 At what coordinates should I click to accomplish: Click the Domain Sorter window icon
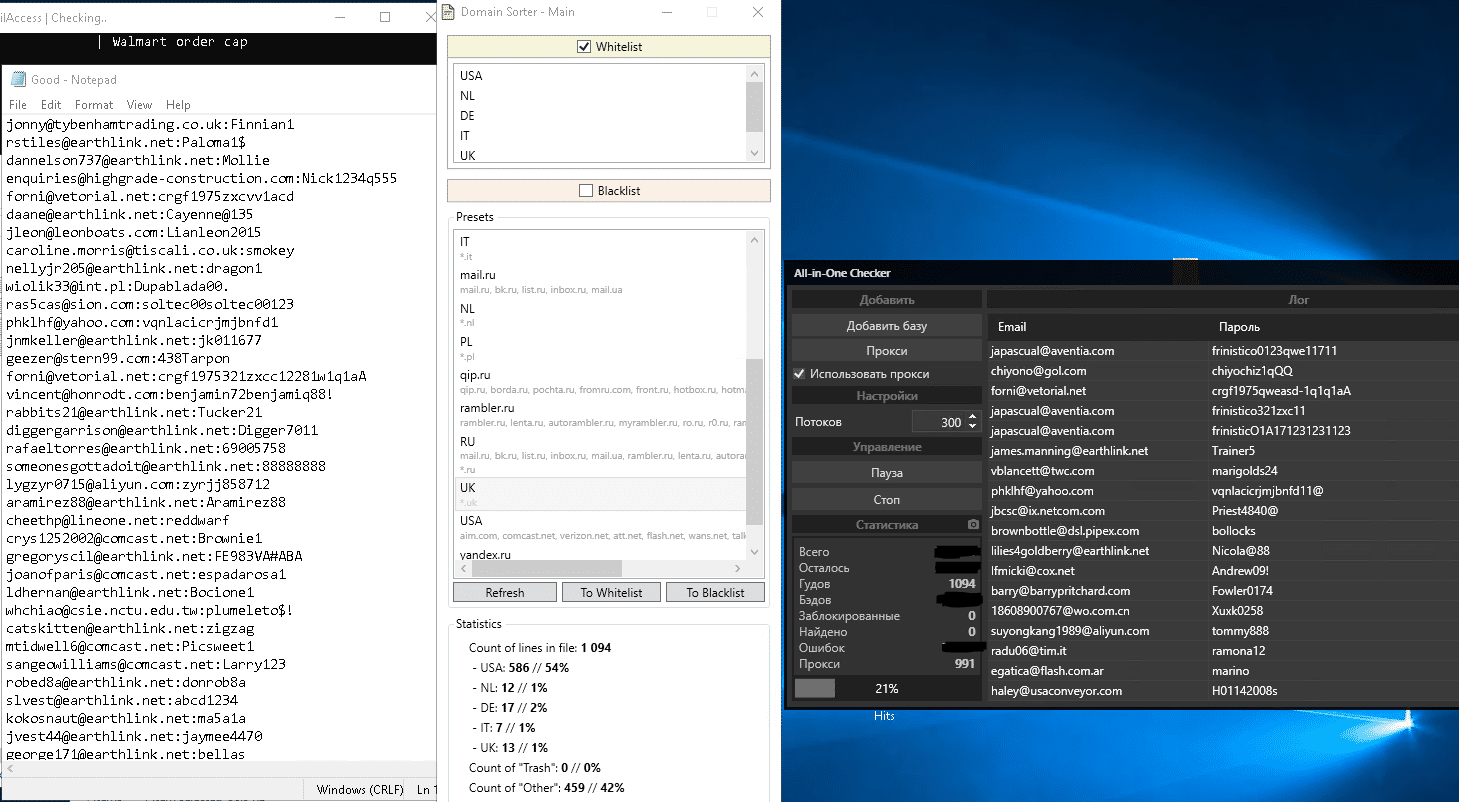447,13
